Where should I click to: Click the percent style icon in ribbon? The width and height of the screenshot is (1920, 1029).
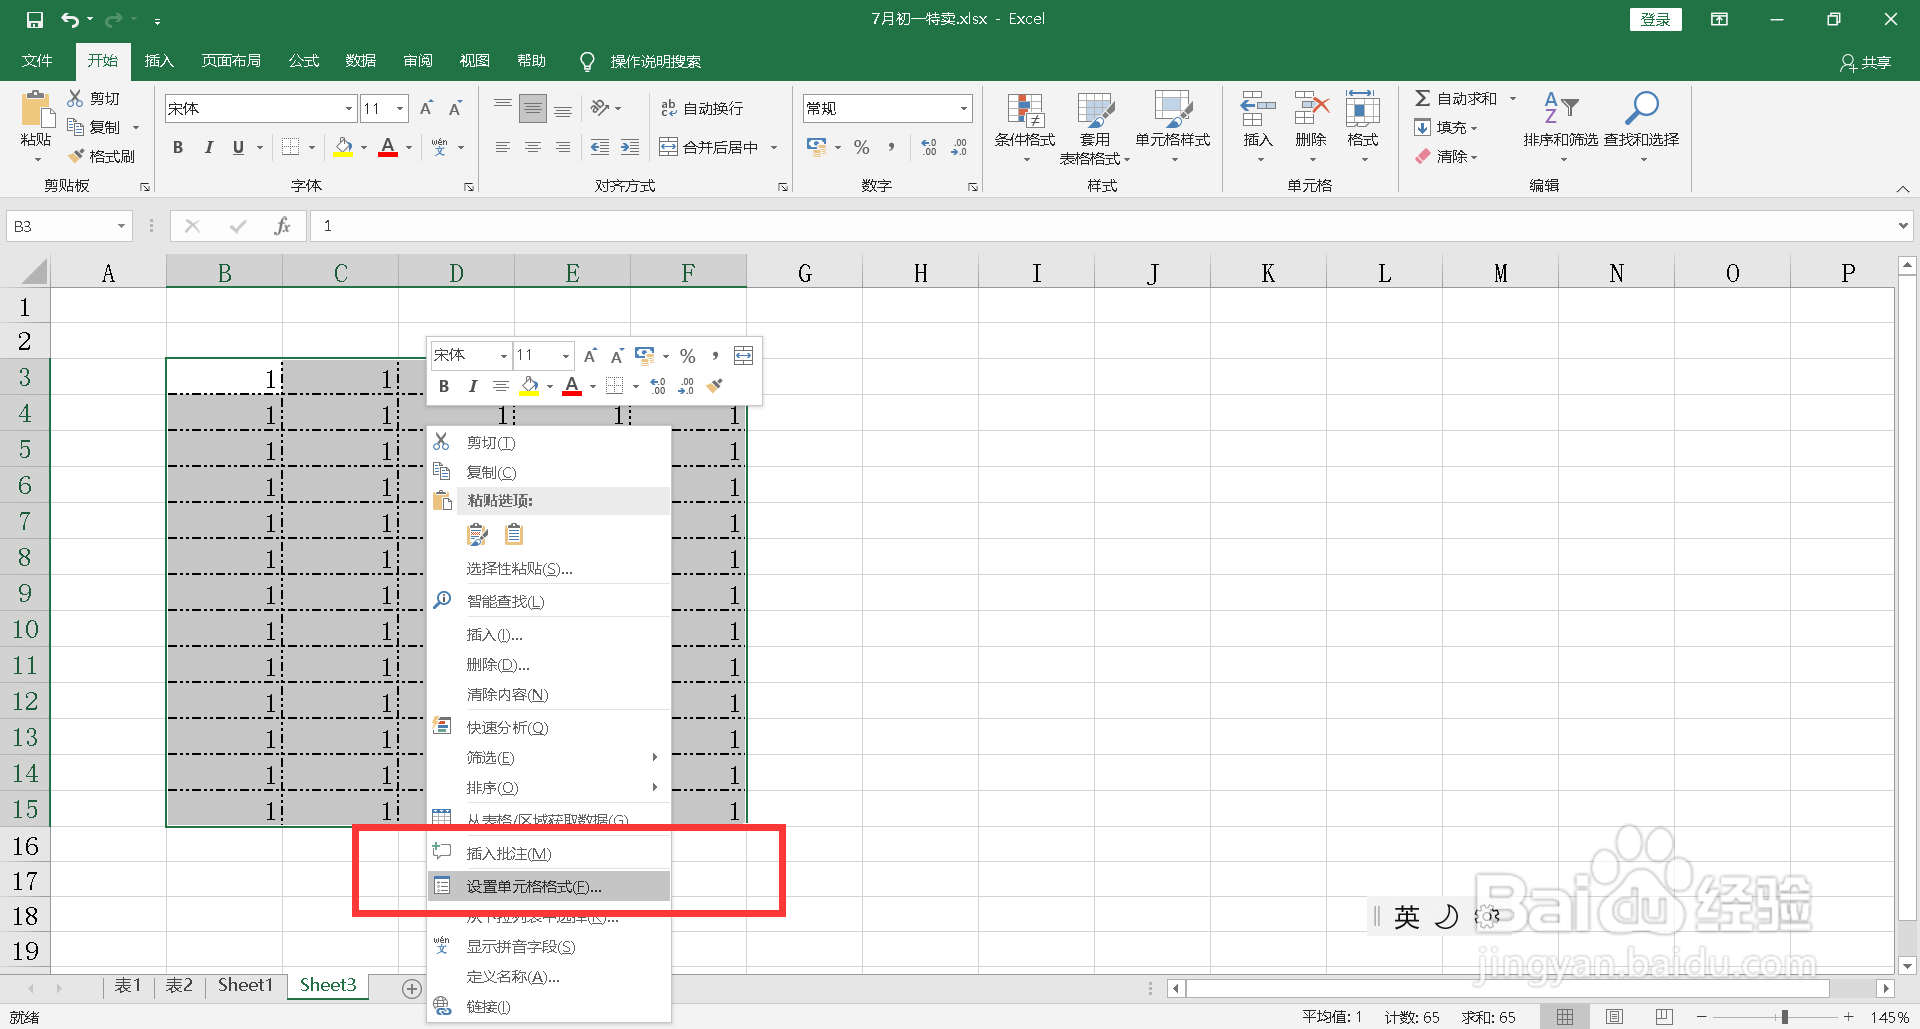coord(862,147)
